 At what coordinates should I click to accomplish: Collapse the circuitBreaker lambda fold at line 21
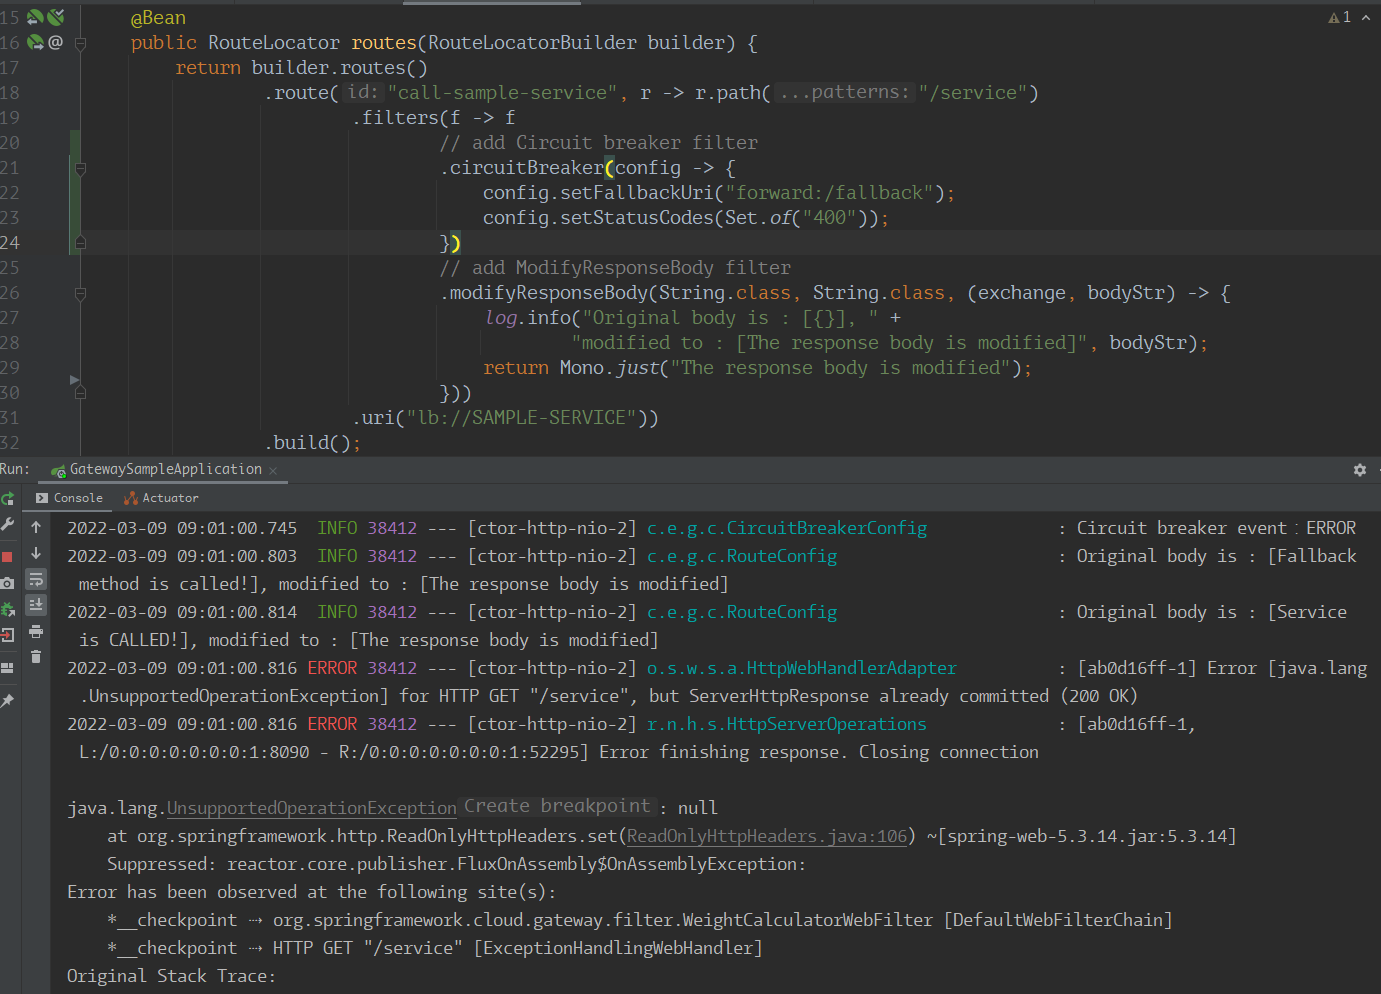point(81,168)
